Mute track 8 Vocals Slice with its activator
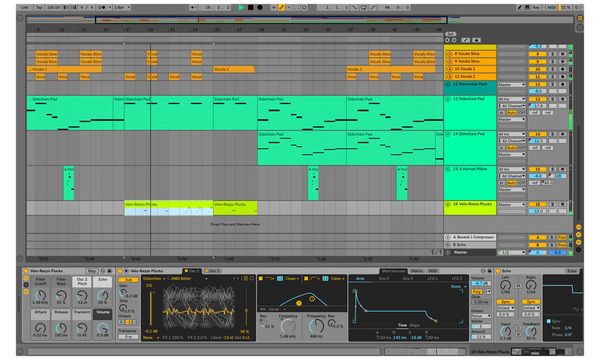 pyautogui.click(x=537, y=54)
